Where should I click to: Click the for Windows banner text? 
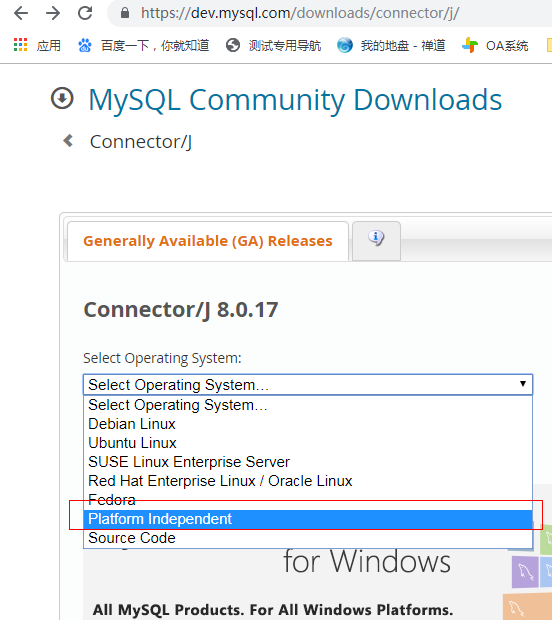[x=367, y=561]
